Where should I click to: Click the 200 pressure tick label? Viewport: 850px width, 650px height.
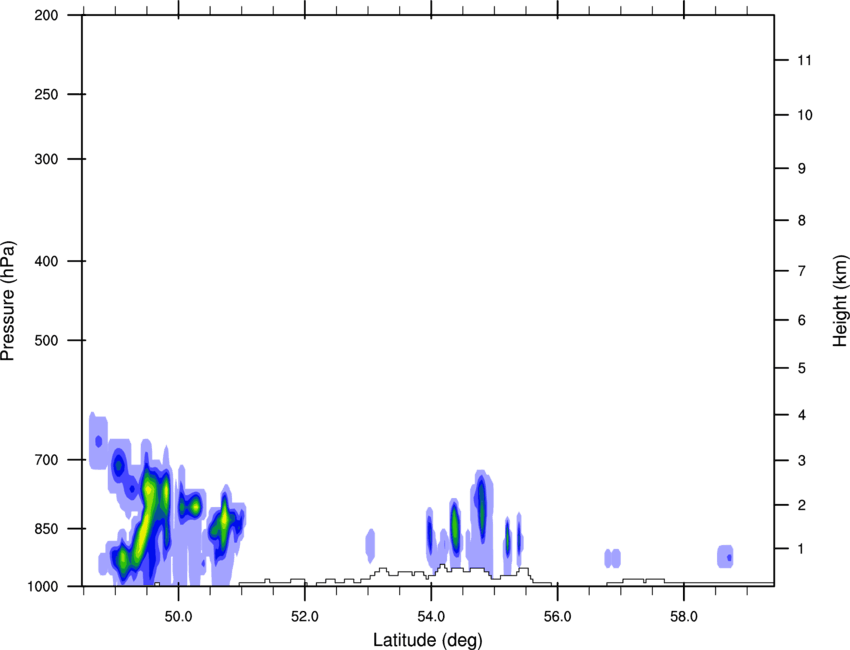click(x=47, y=15)
